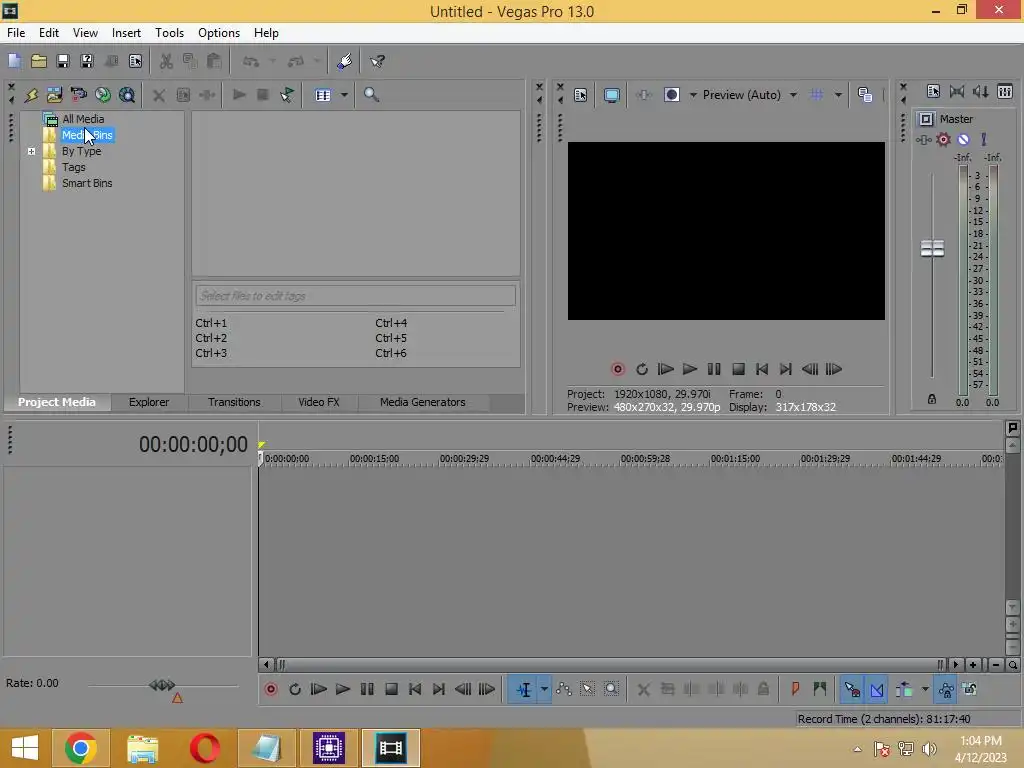Image resolution: width=1024 pixels, height=768 pixels.
Task: Click the tags input field
Action: (x=355, y=296)
